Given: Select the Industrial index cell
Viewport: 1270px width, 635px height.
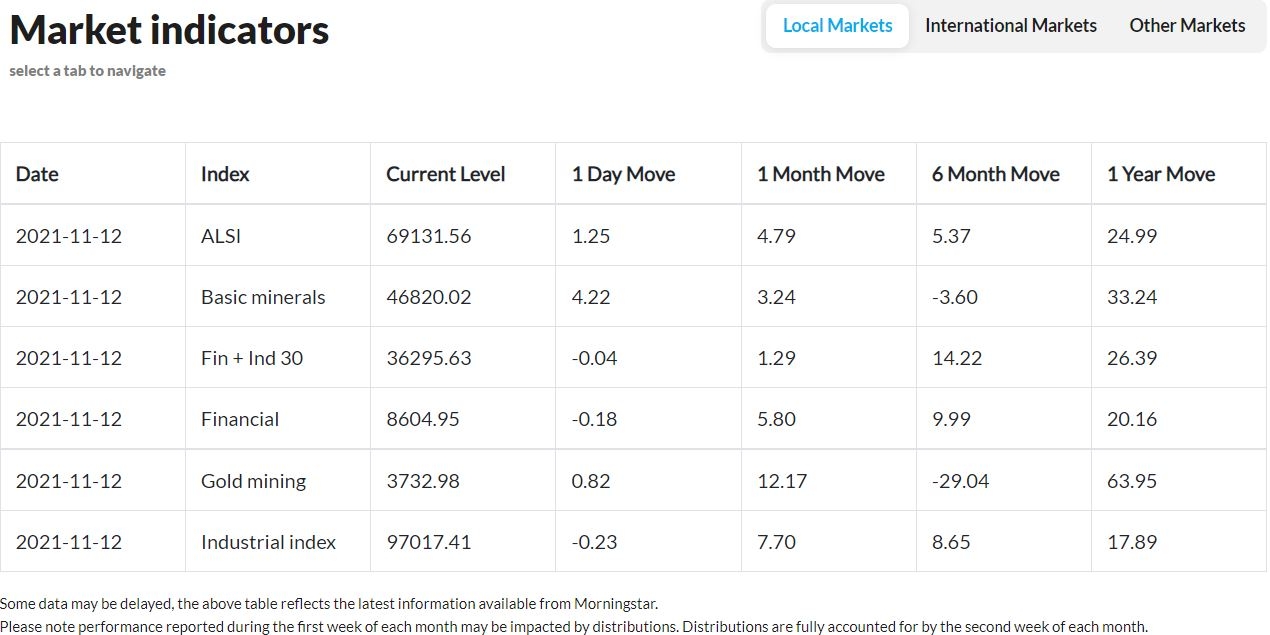Looking at the screenshot, I should click(x=268, y=542).
